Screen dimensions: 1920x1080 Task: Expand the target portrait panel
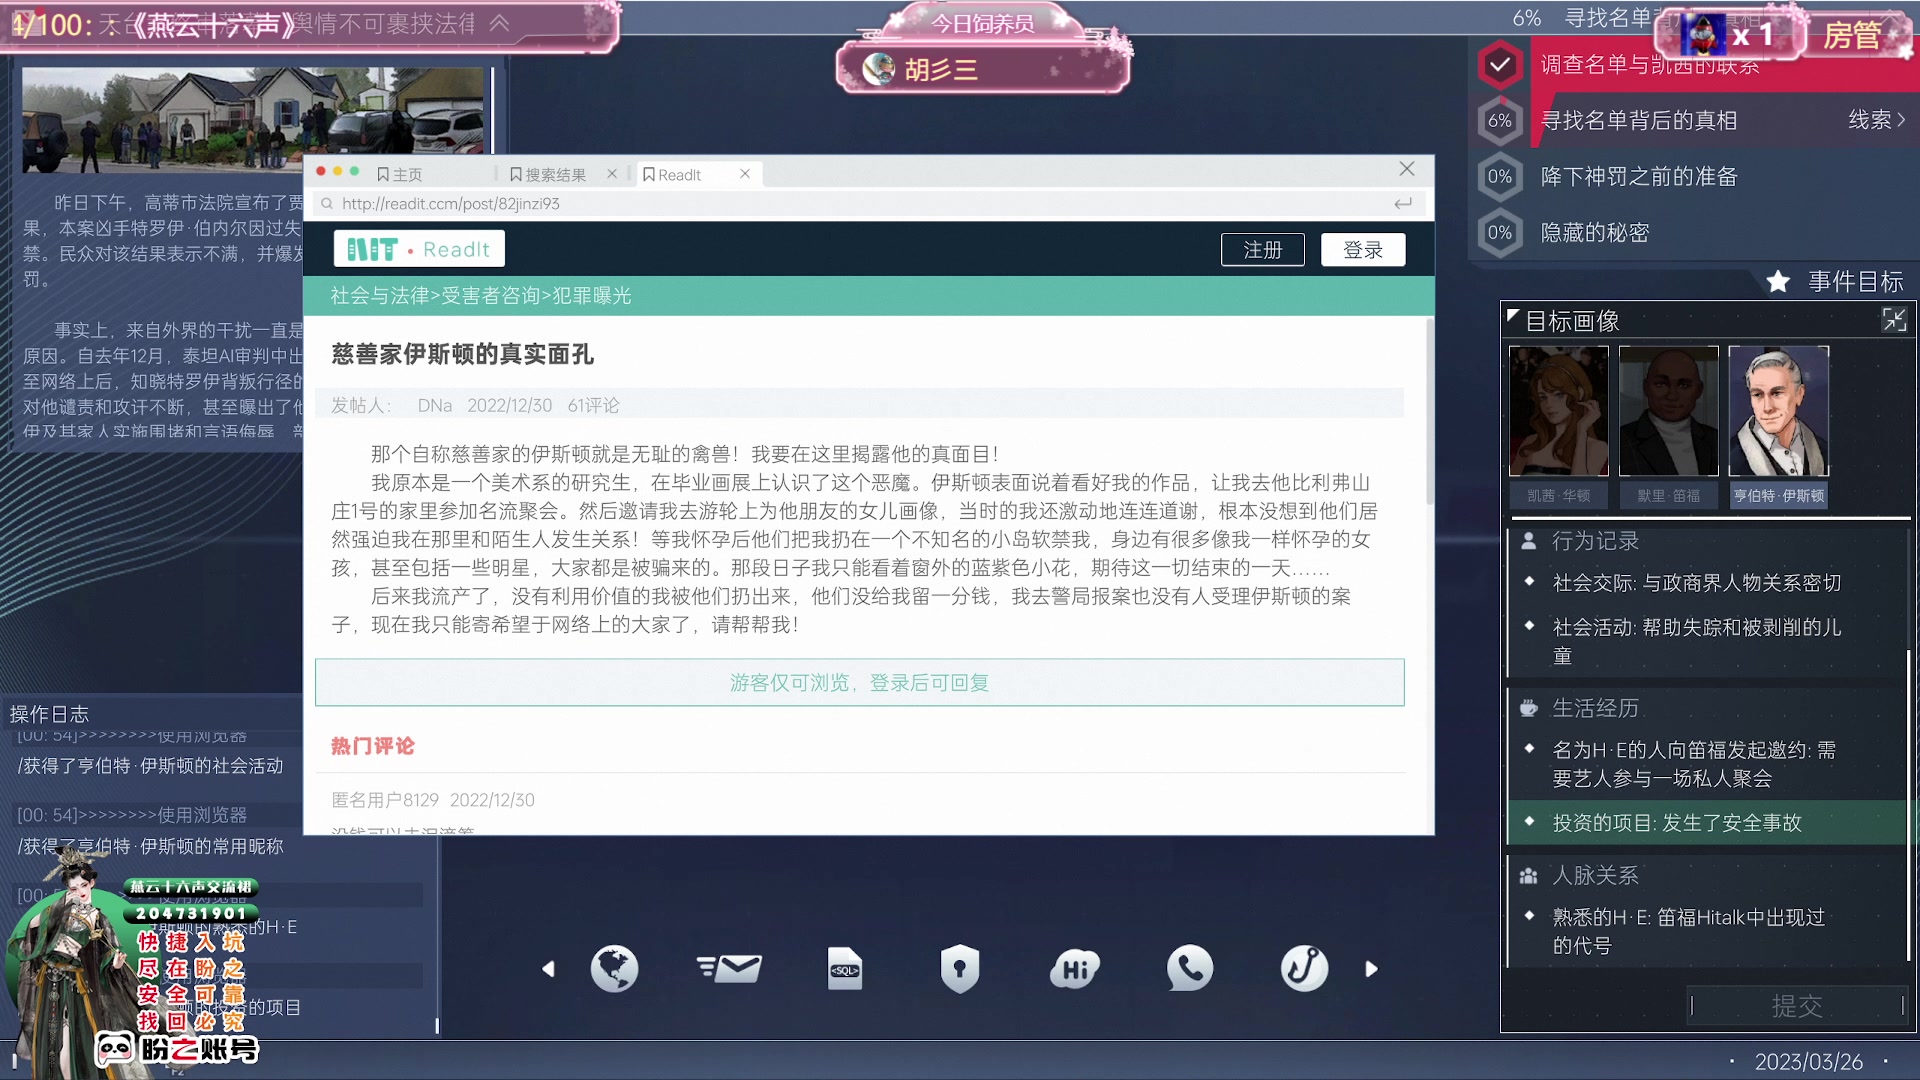(1894, 320)
